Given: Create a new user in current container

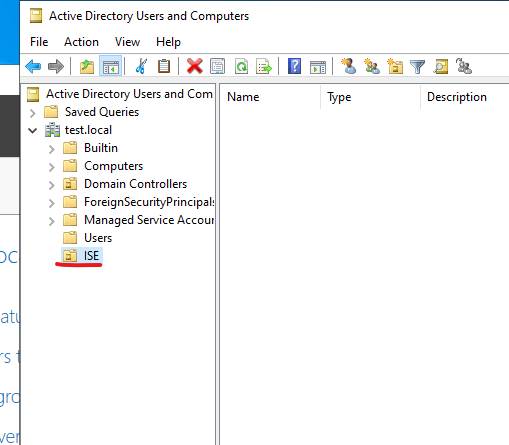Looking at the screenshot, I should (x=349, y=66).
